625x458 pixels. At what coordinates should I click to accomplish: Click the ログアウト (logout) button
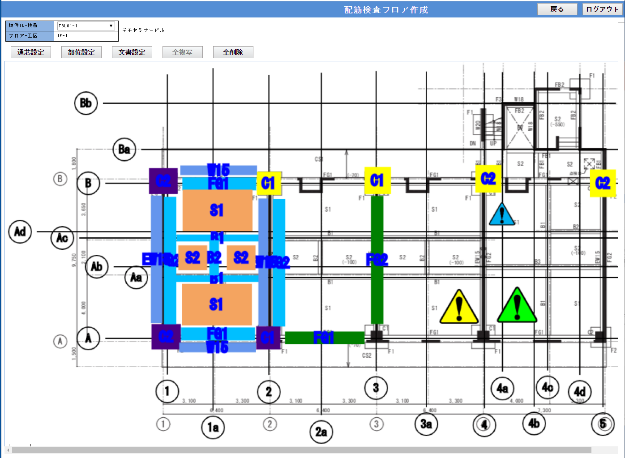[x=601, y=9]
